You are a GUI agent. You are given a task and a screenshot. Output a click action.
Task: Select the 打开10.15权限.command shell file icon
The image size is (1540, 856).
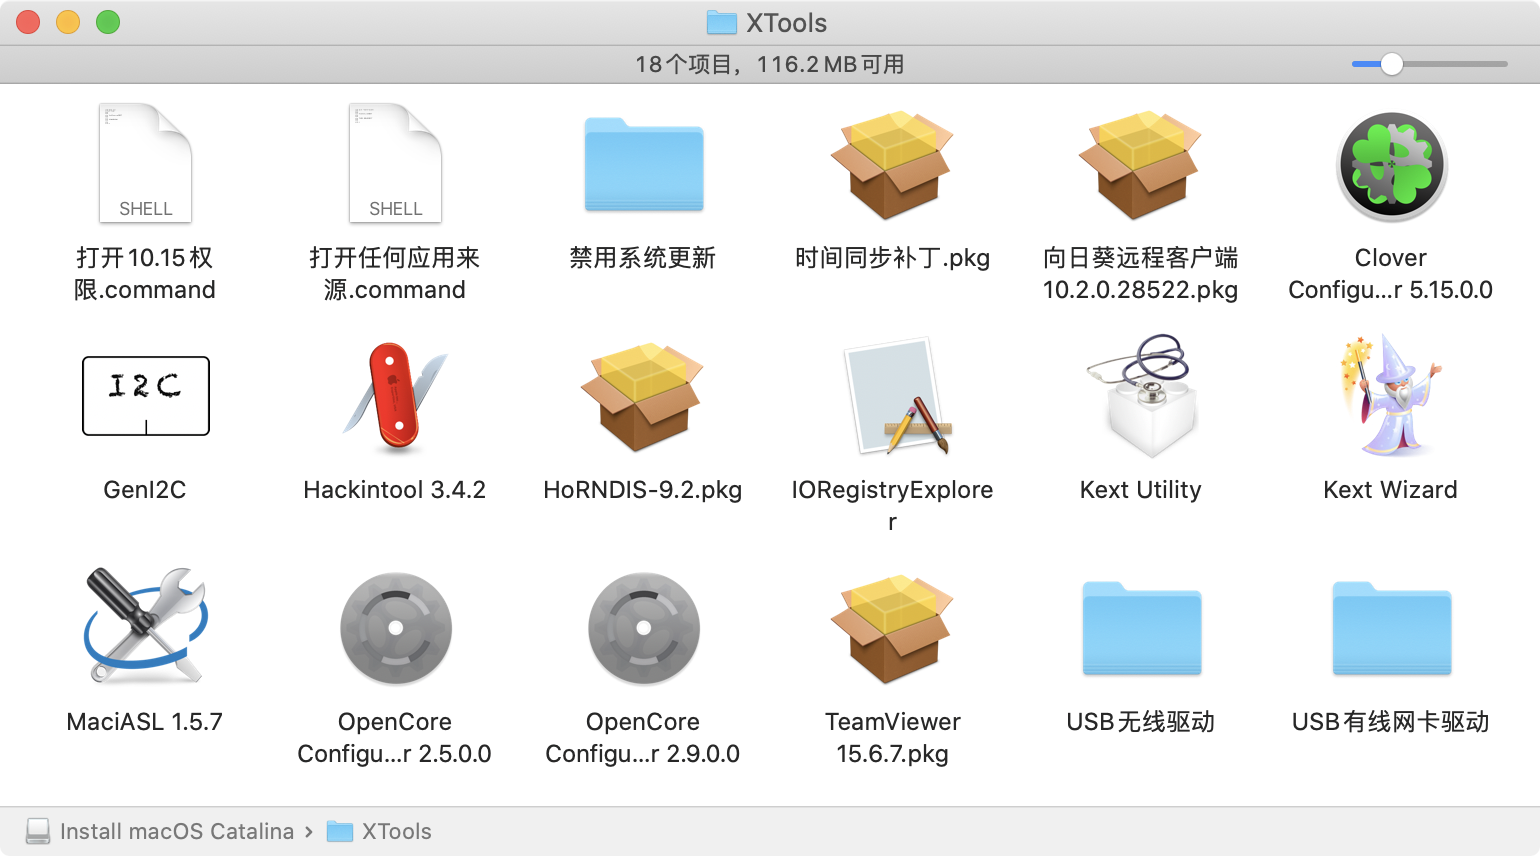[x=145, y=163]
